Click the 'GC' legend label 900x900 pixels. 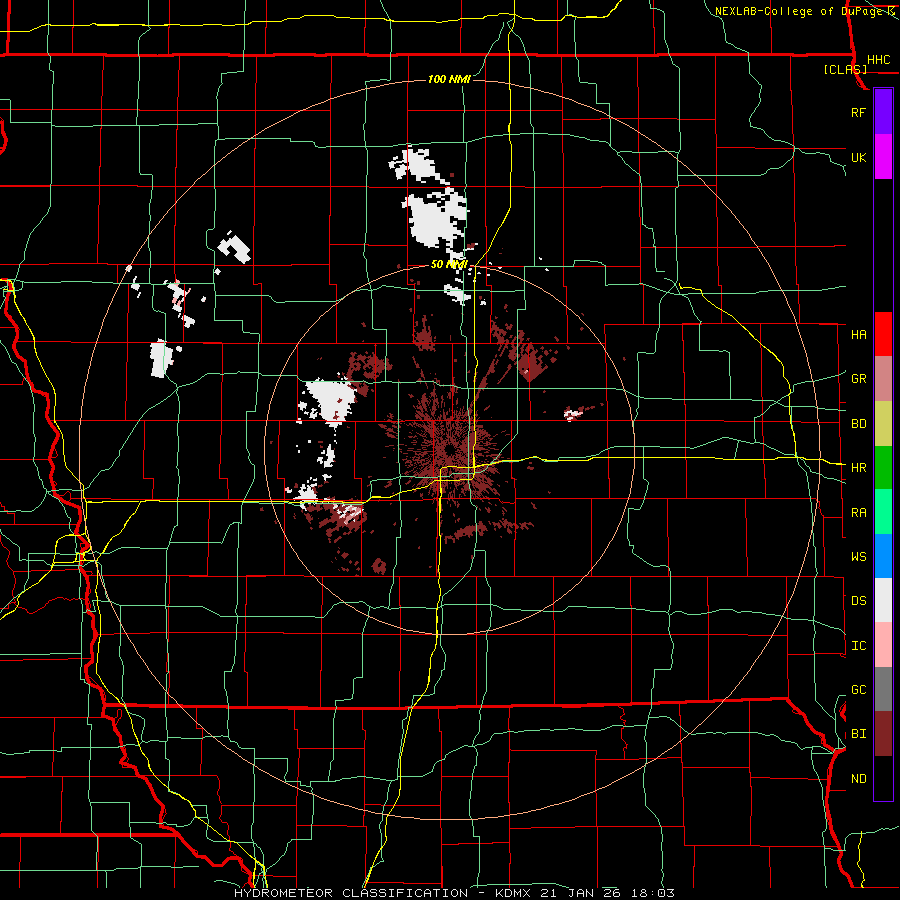point(858,689)
